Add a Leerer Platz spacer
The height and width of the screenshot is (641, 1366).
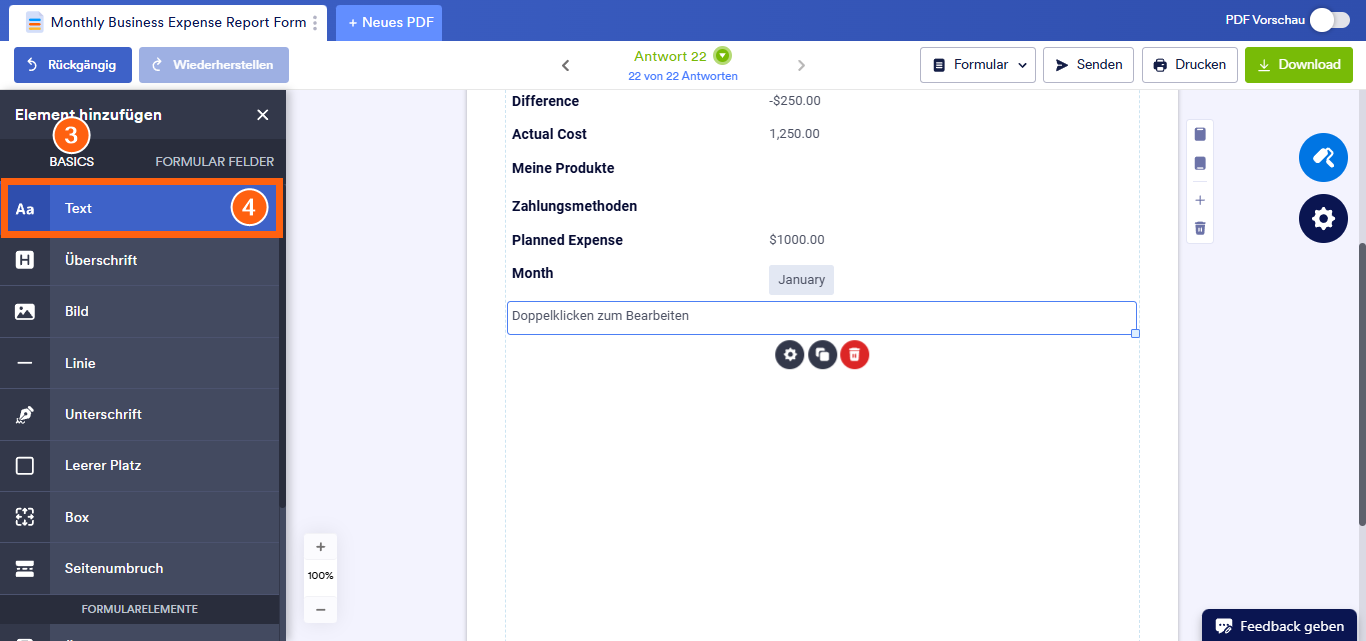(140, 465)
